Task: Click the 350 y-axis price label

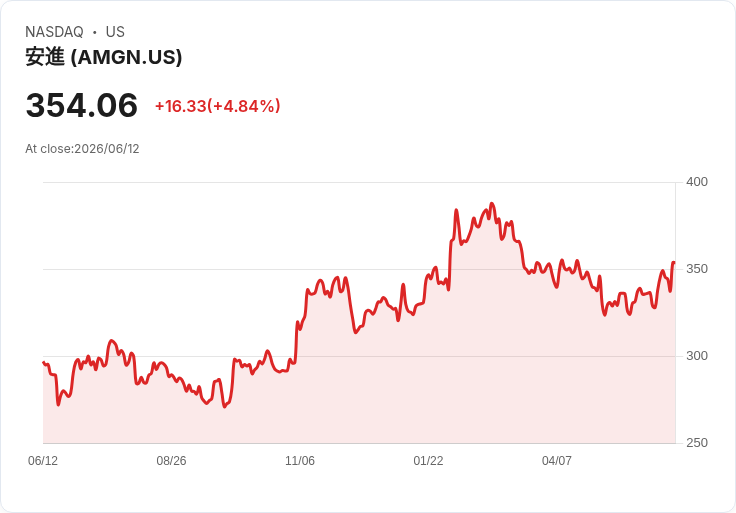Action: (697, 269)
